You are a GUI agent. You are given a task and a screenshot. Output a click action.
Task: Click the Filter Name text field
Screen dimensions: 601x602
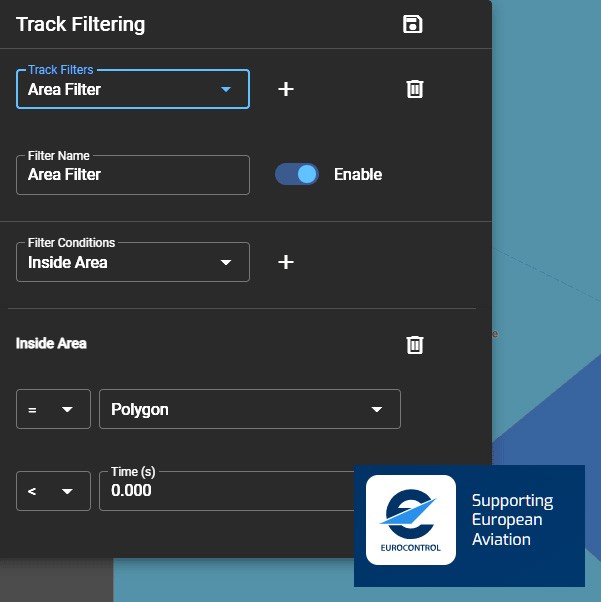(x=132, y=175)
